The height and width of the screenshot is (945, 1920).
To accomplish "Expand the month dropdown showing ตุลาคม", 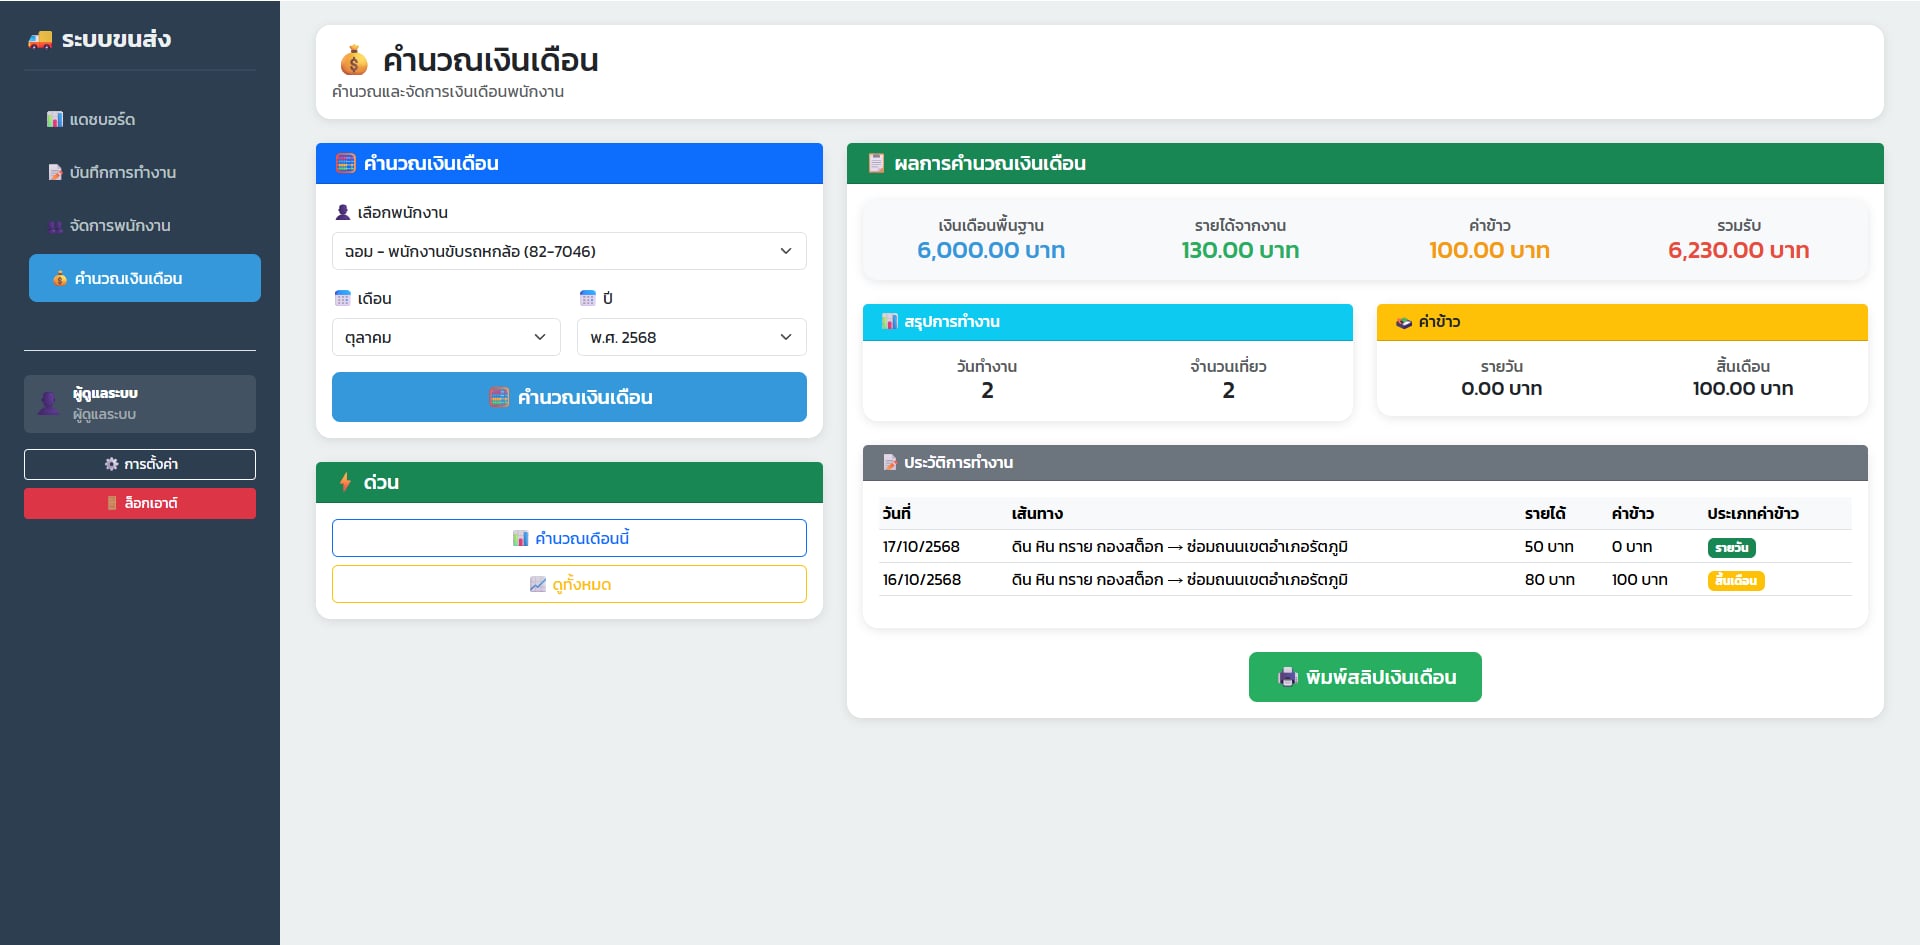I will pyautogui.click(x=445, y=337).
